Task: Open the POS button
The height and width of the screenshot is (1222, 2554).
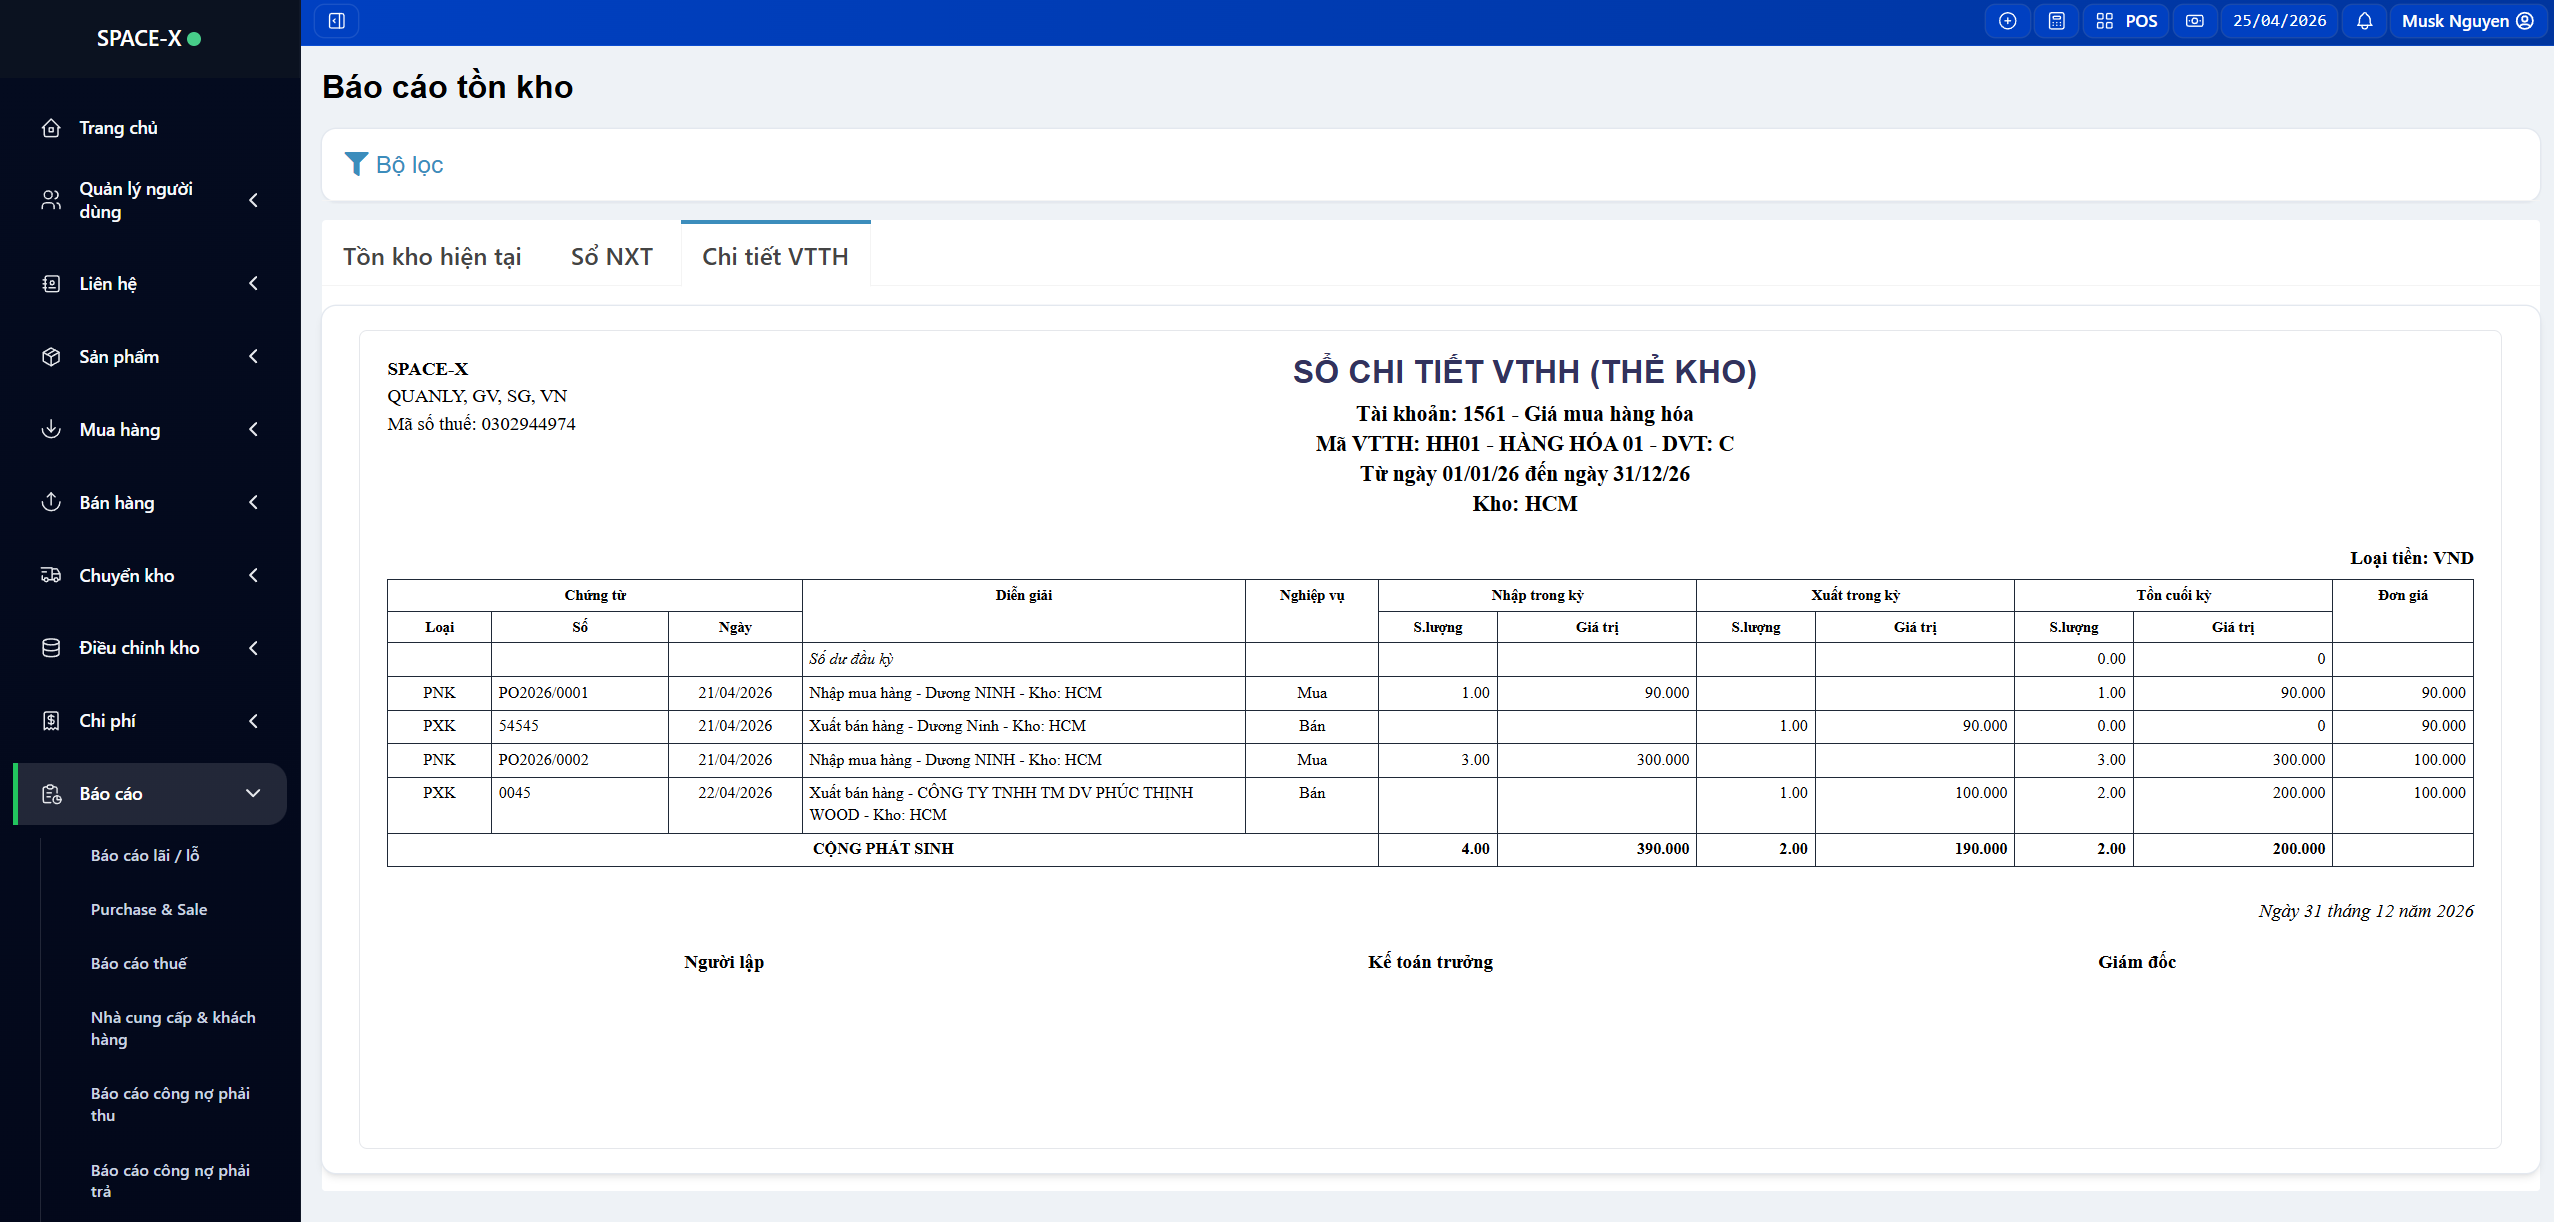Action: 2127,21
